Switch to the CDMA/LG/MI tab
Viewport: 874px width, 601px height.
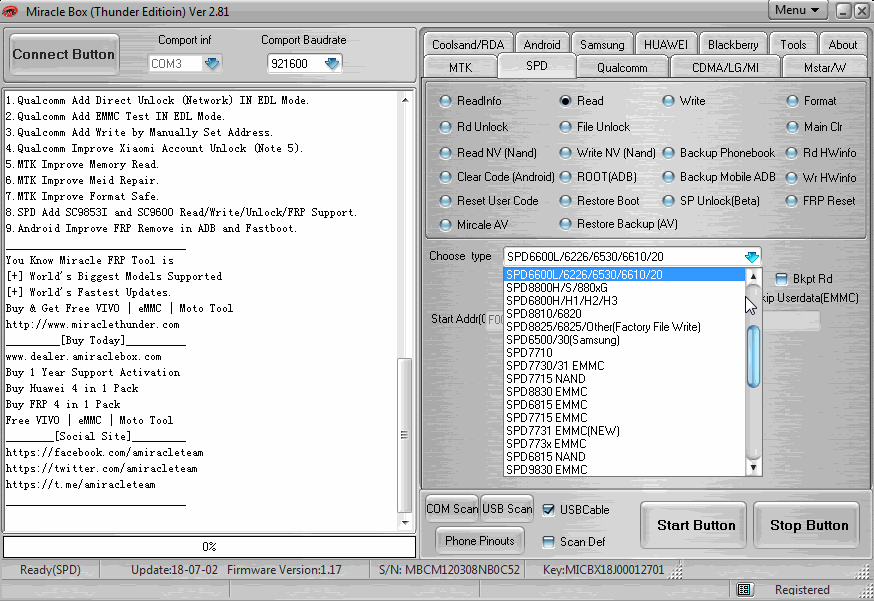(725, 68)
